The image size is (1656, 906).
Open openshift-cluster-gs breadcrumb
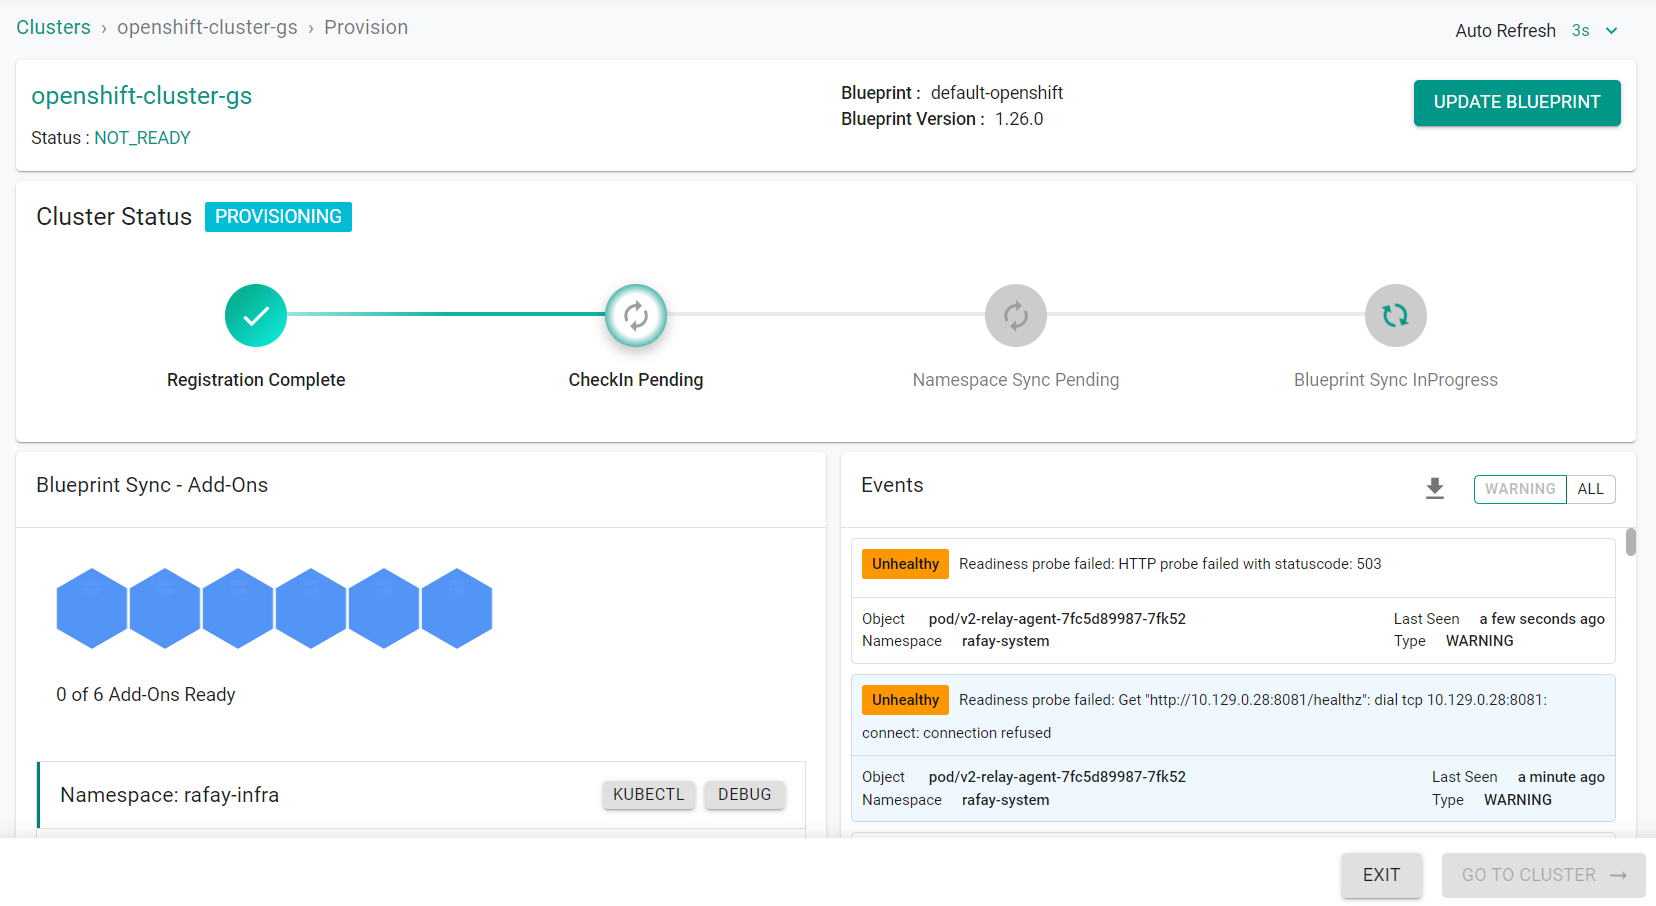pos(207,27)
